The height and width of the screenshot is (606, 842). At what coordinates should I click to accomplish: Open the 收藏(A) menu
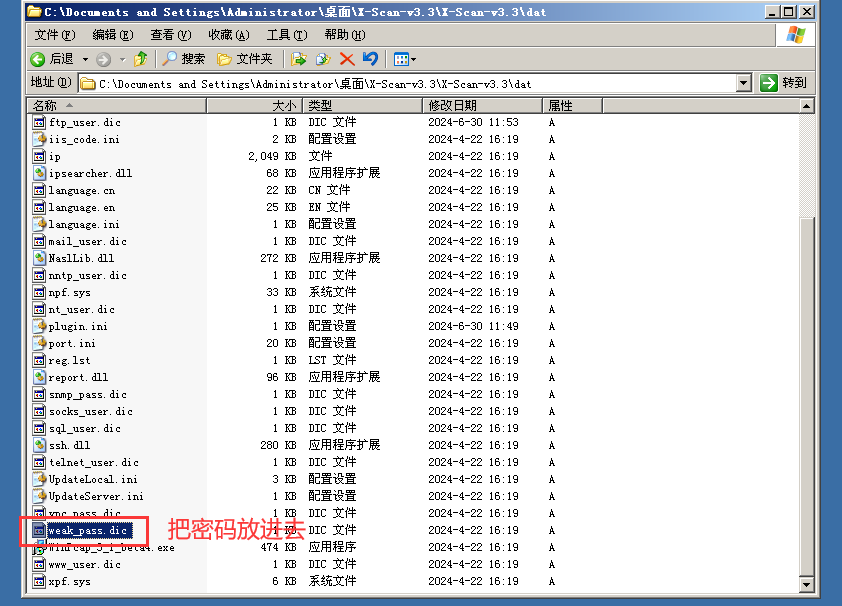click(x=229, y=35)
